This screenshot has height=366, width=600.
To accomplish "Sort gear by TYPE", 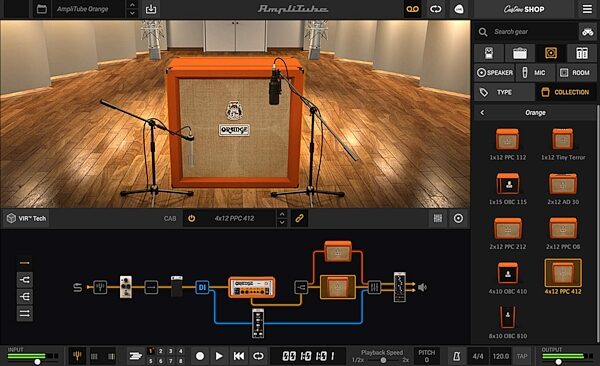I will 504,92.
